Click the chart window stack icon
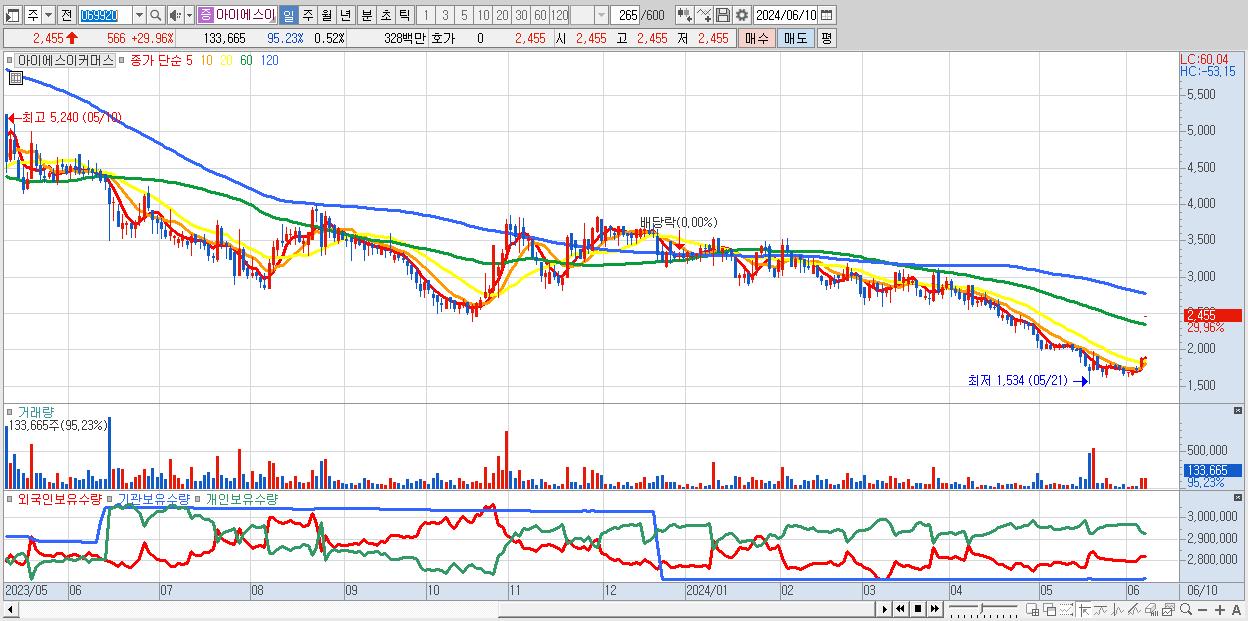Screen dimensions: 1248x621 coord(1168,609)
